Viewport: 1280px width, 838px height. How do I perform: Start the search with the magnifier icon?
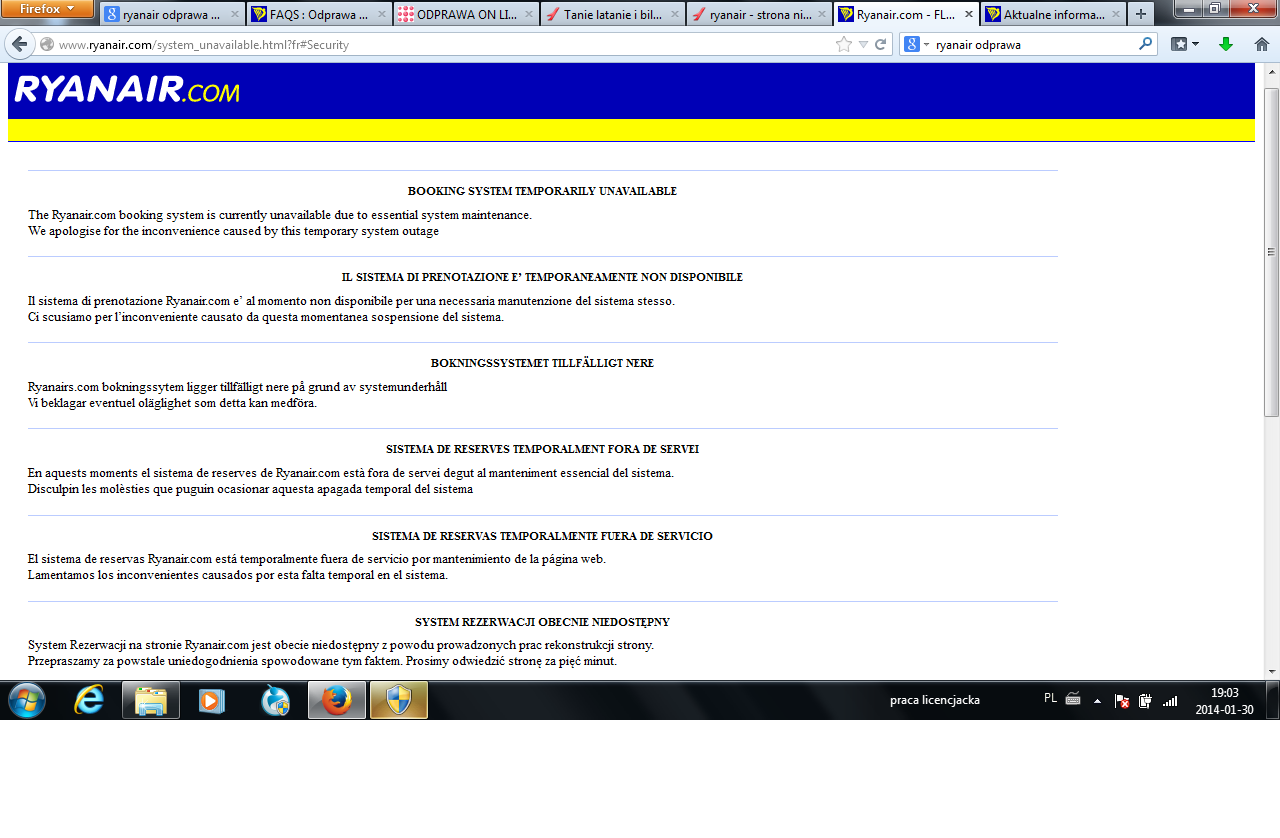click(1145, 44)
